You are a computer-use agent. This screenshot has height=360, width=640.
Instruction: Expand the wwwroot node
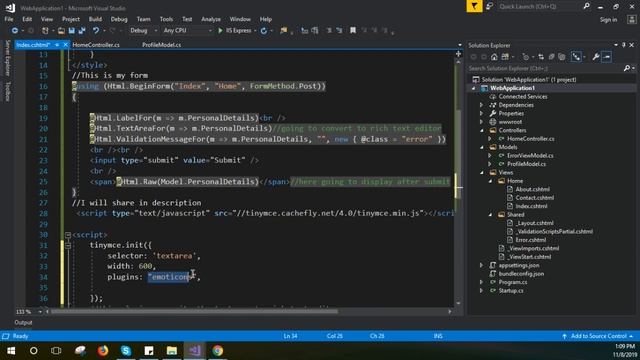pos(482,122)
